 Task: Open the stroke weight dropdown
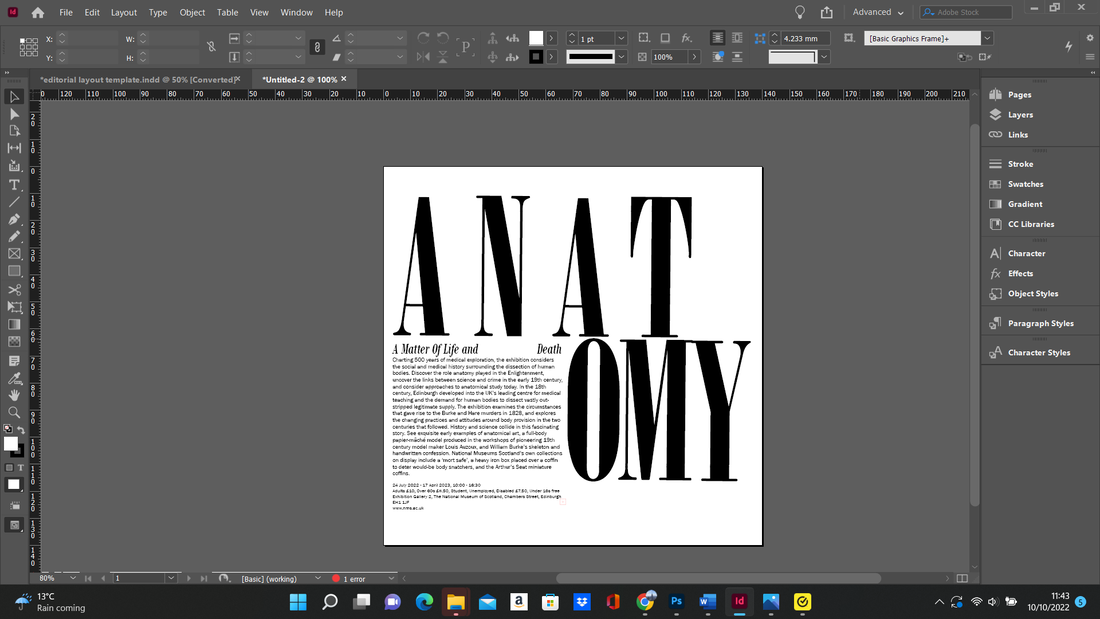pos(621,39)
